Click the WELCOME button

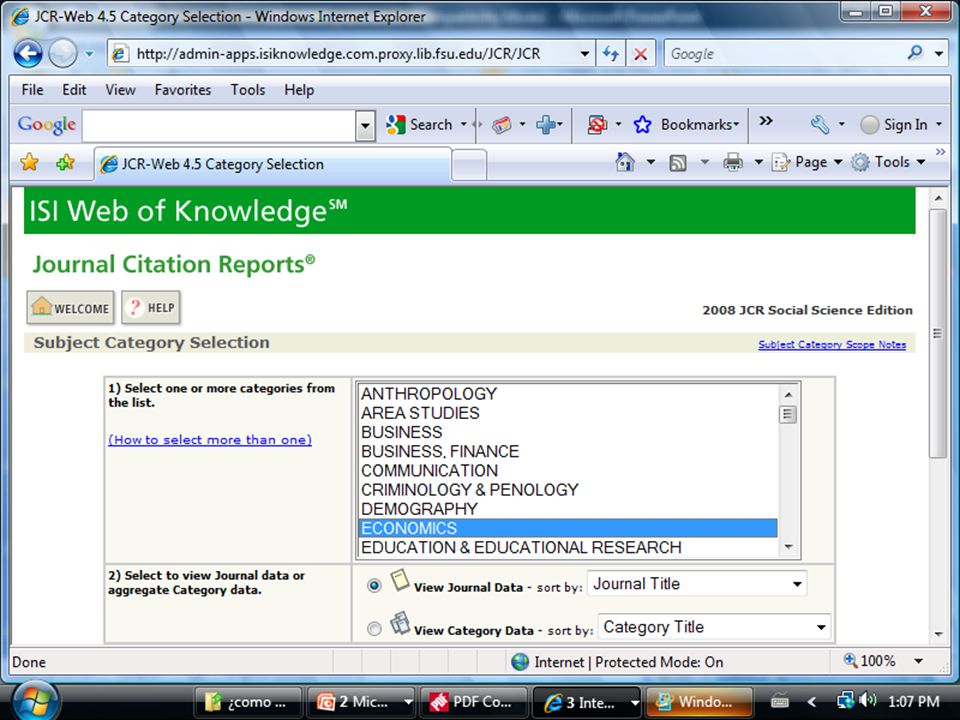(70, 307)
